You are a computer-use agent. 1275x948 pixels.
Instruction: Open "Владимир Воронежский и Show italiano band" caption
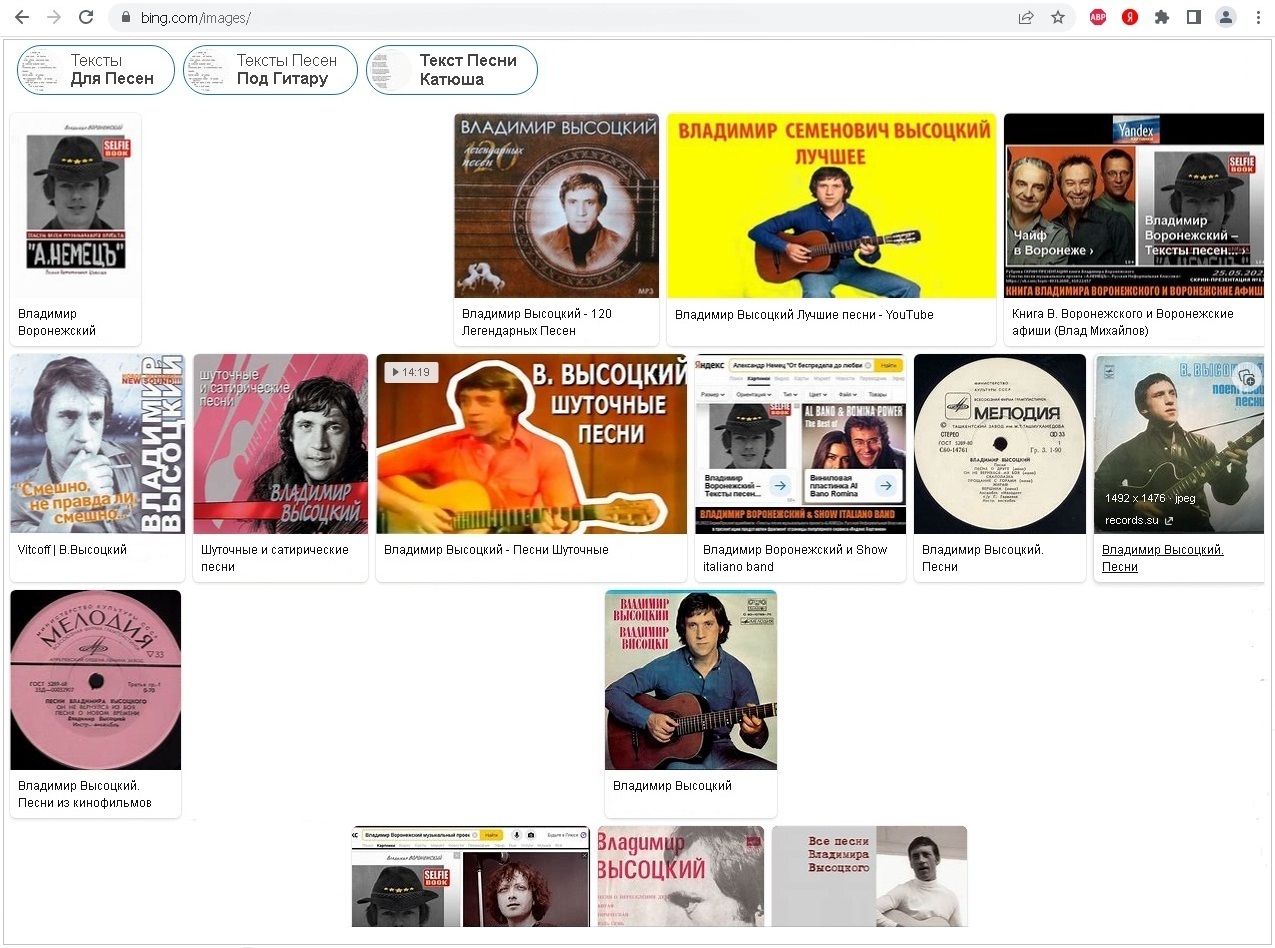click(795, 558)
